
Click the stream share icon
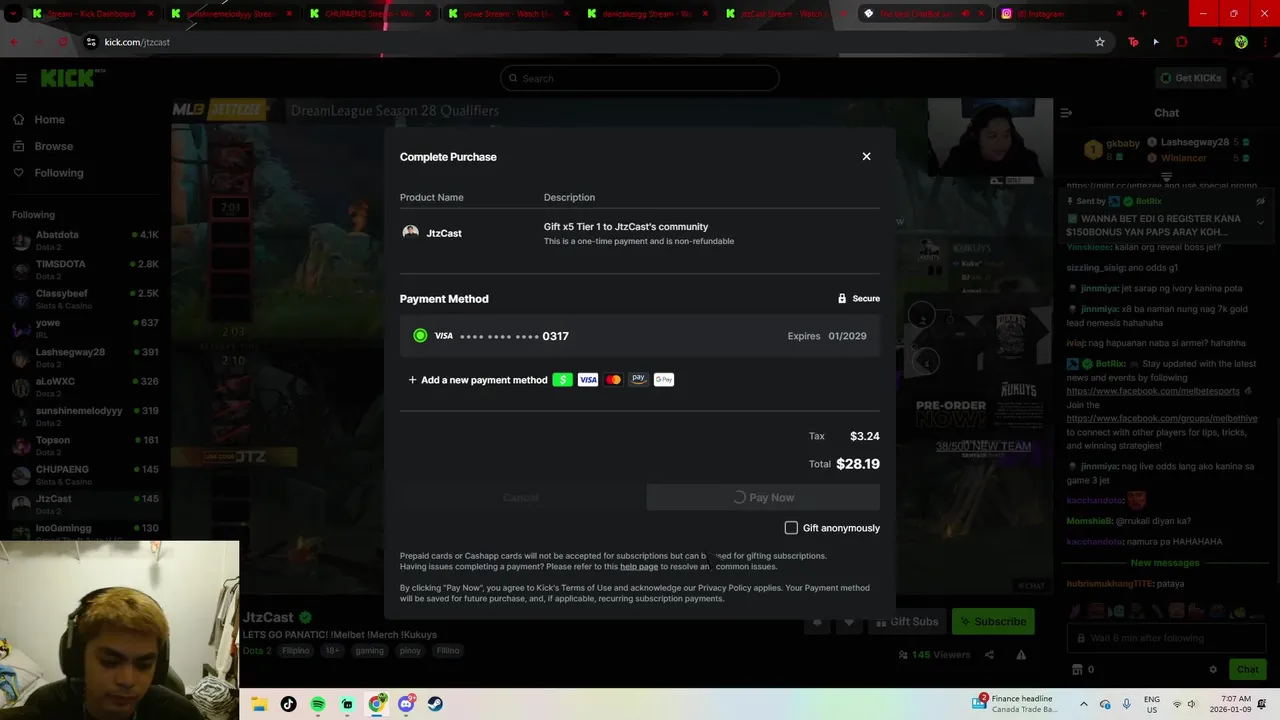click(989, 655)
